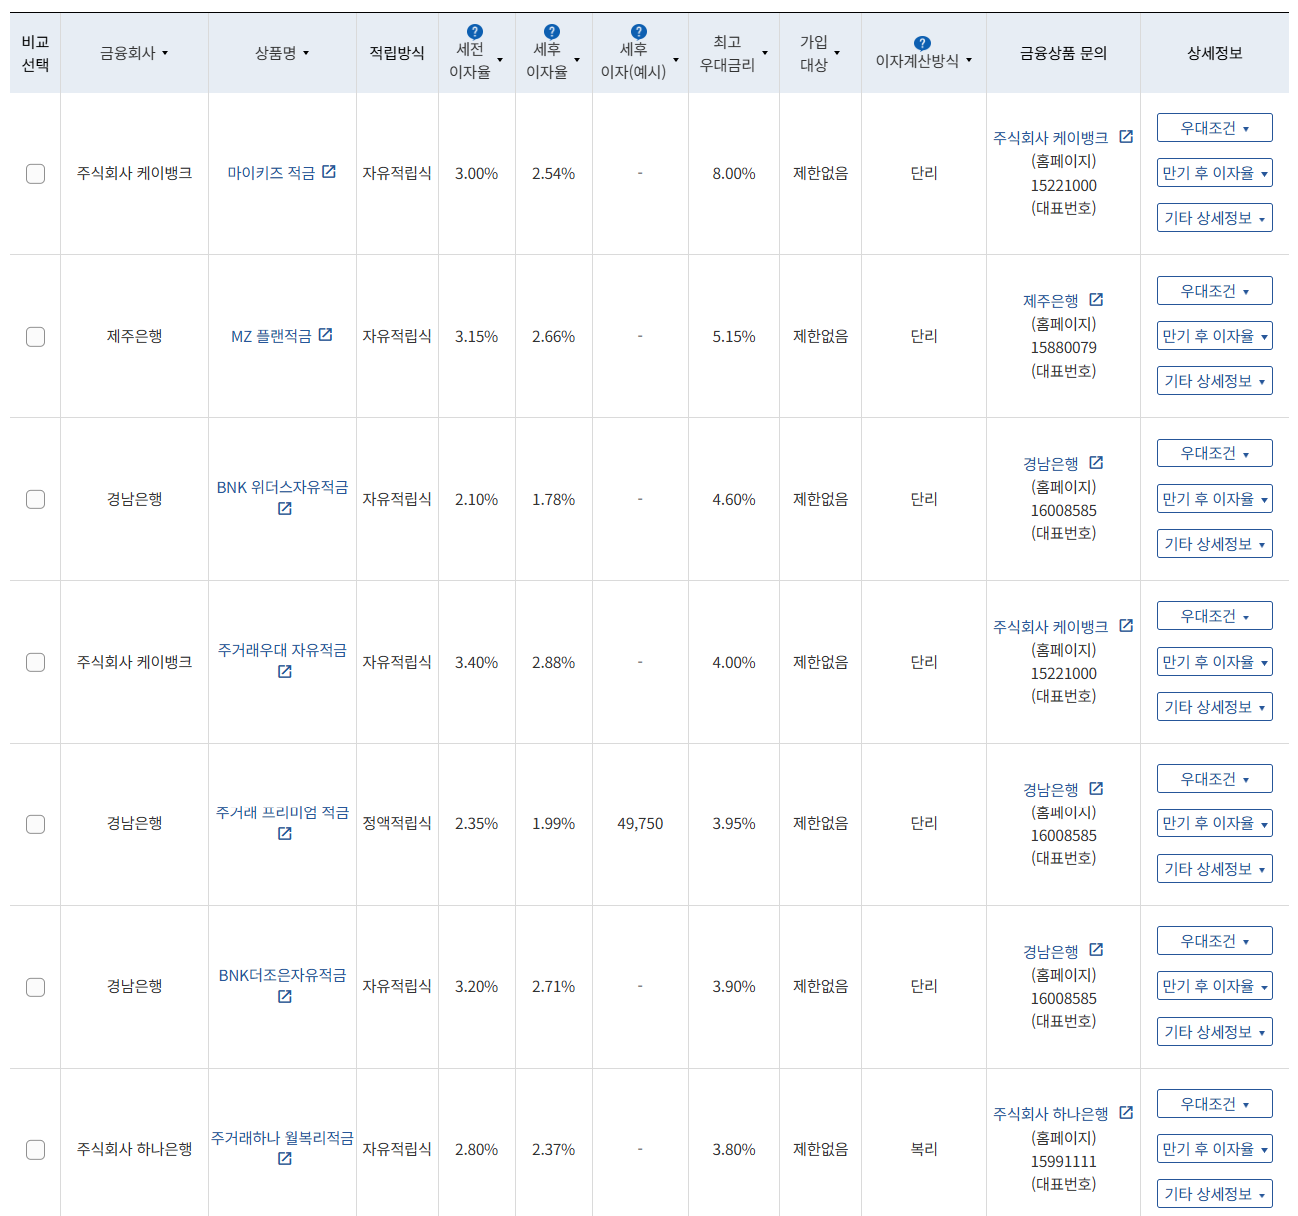Viewport: 1298px width, 1216px height.
Task: Sort by 금융회사 column header
Action: (x=134, y=53)
